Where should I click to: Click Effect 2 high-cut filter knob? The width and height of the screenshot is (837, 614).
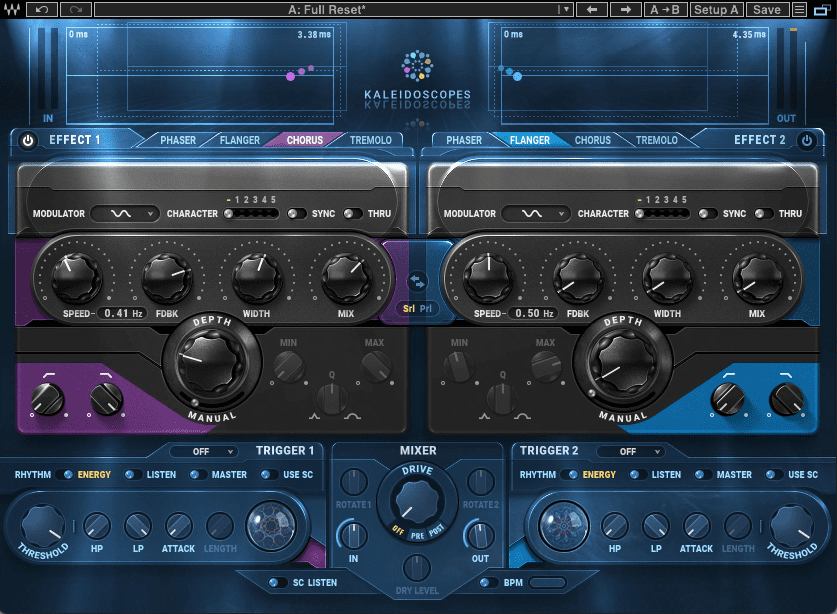pos(786,398)
